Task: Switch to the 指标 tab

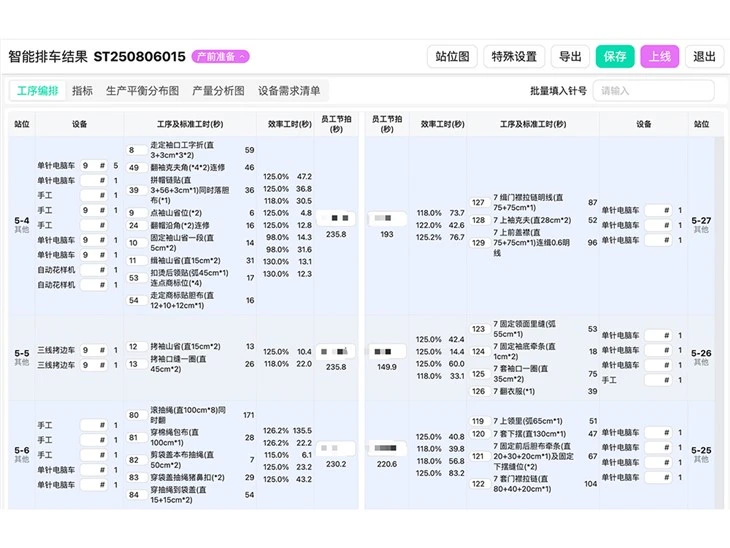Action: (x=82, y=90)
